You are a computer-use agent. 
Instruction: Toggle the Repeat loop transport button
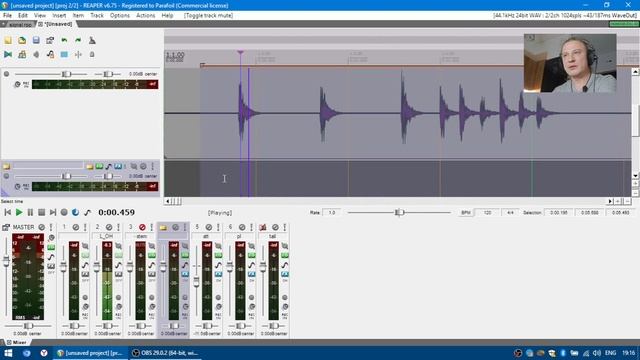tap(76, 212)
